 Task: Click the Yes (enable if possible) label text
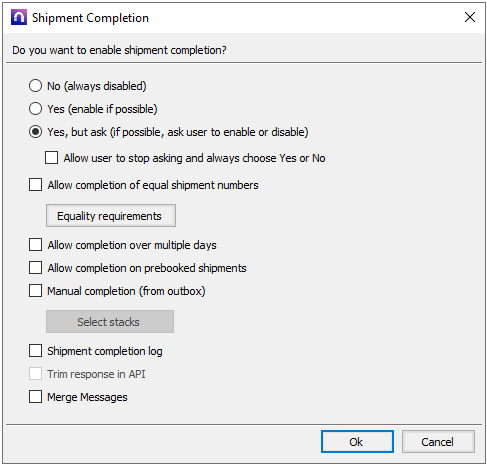coord(102,109)
